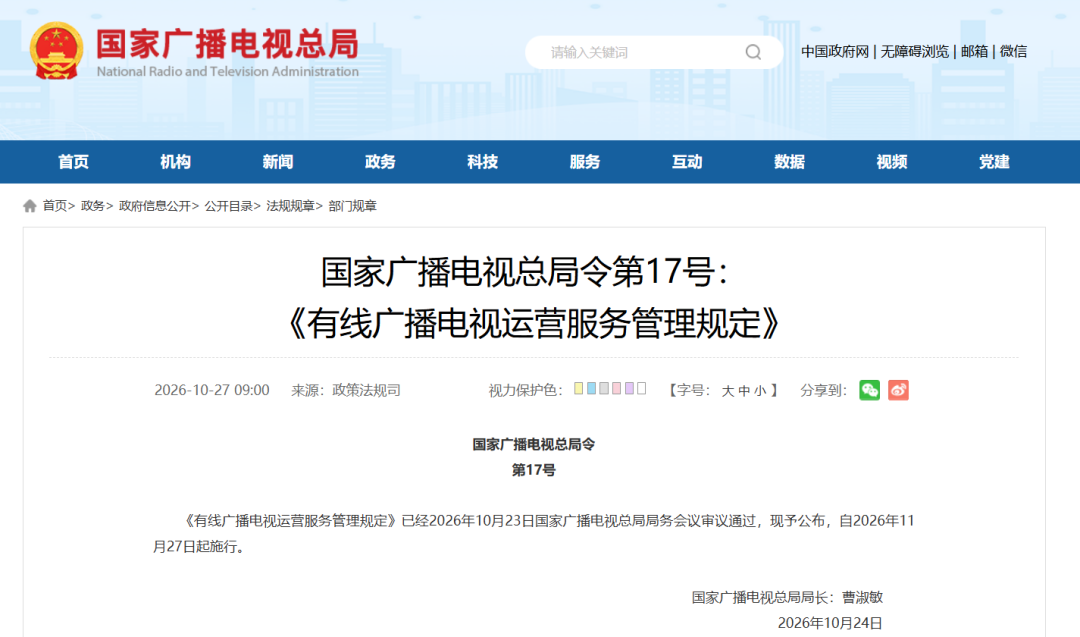Go to 法规规章 in the breadcrumb
This screenshot has height=637, width=1080.
point(291,206)
